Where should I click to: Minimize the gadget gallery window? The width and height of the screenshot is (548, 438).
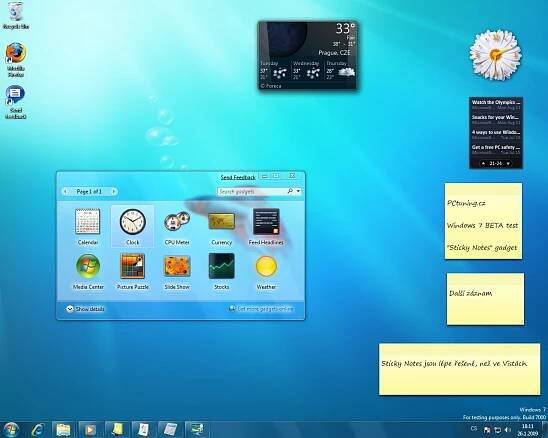(265, 176)
